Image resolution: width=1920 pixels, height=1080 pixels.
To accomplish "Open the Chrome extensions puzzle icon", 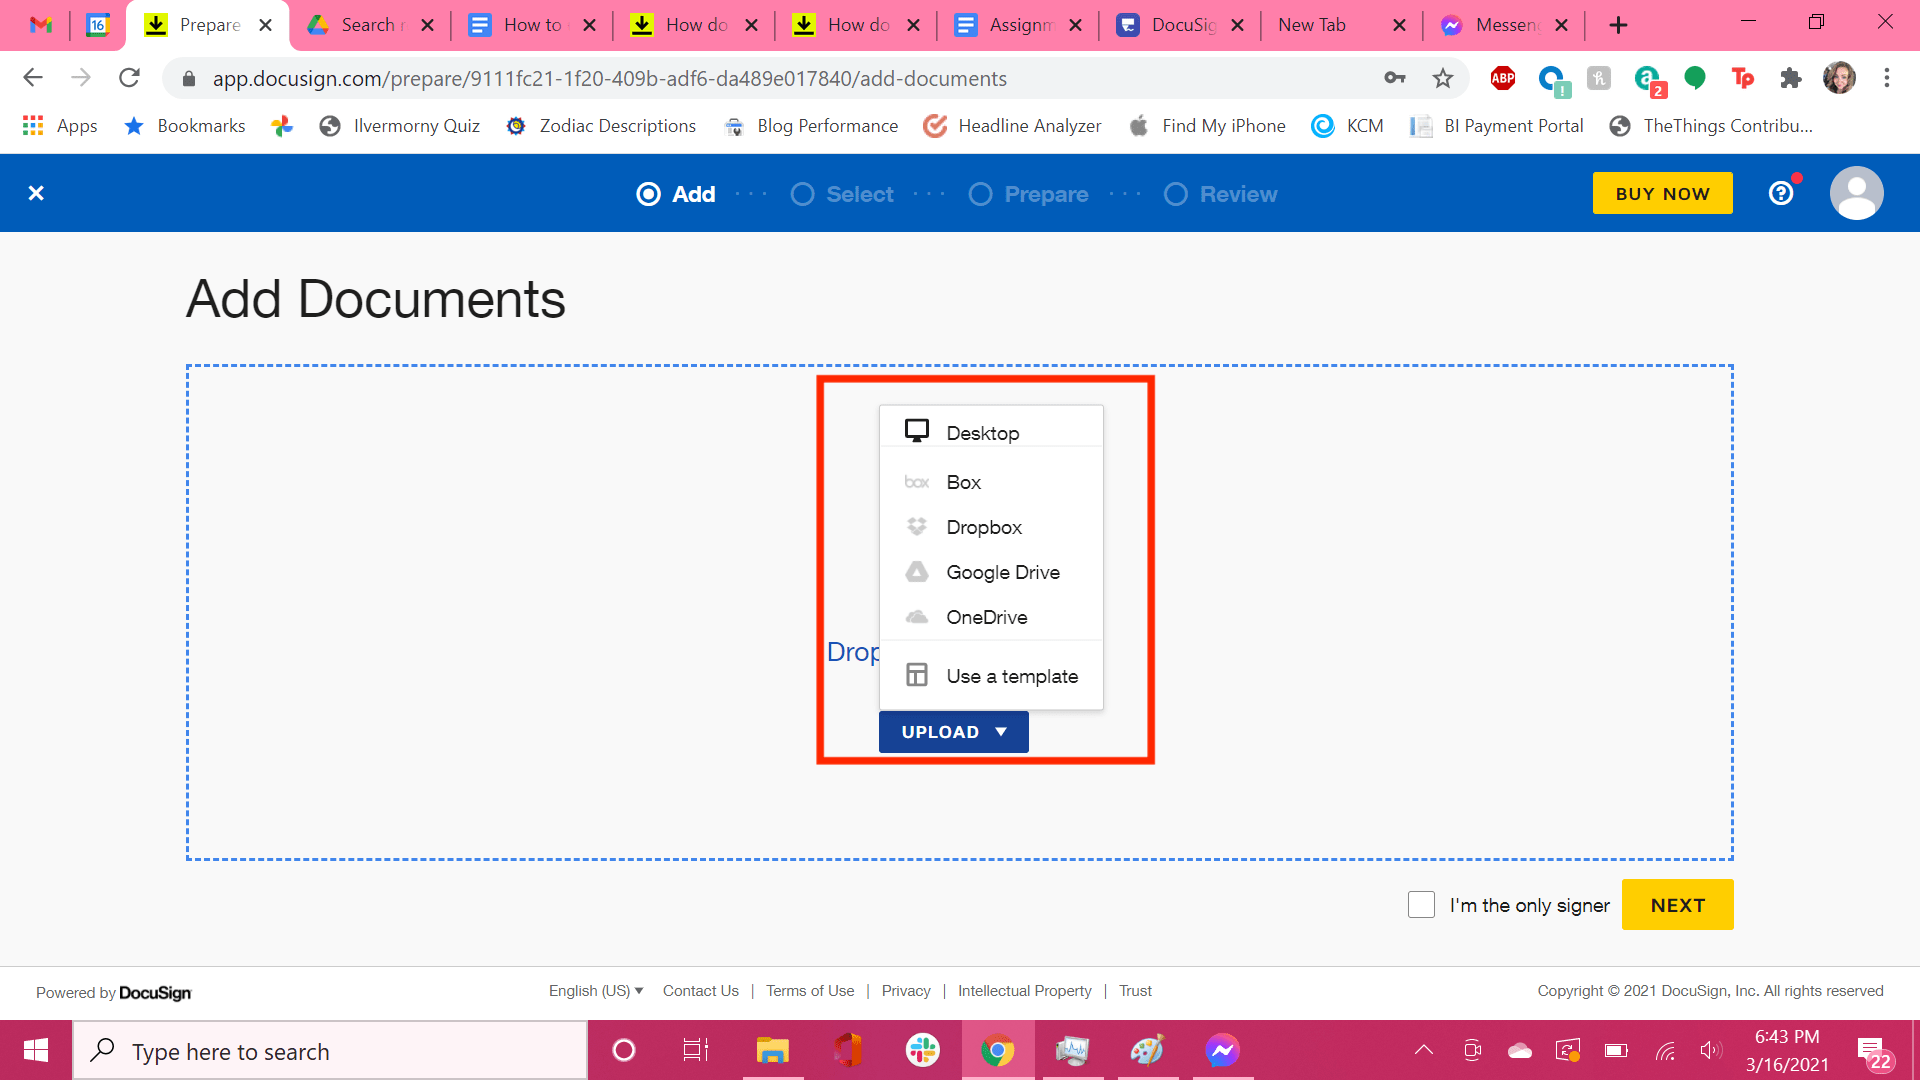I will pyautogui.click(x=1790, y=78).
